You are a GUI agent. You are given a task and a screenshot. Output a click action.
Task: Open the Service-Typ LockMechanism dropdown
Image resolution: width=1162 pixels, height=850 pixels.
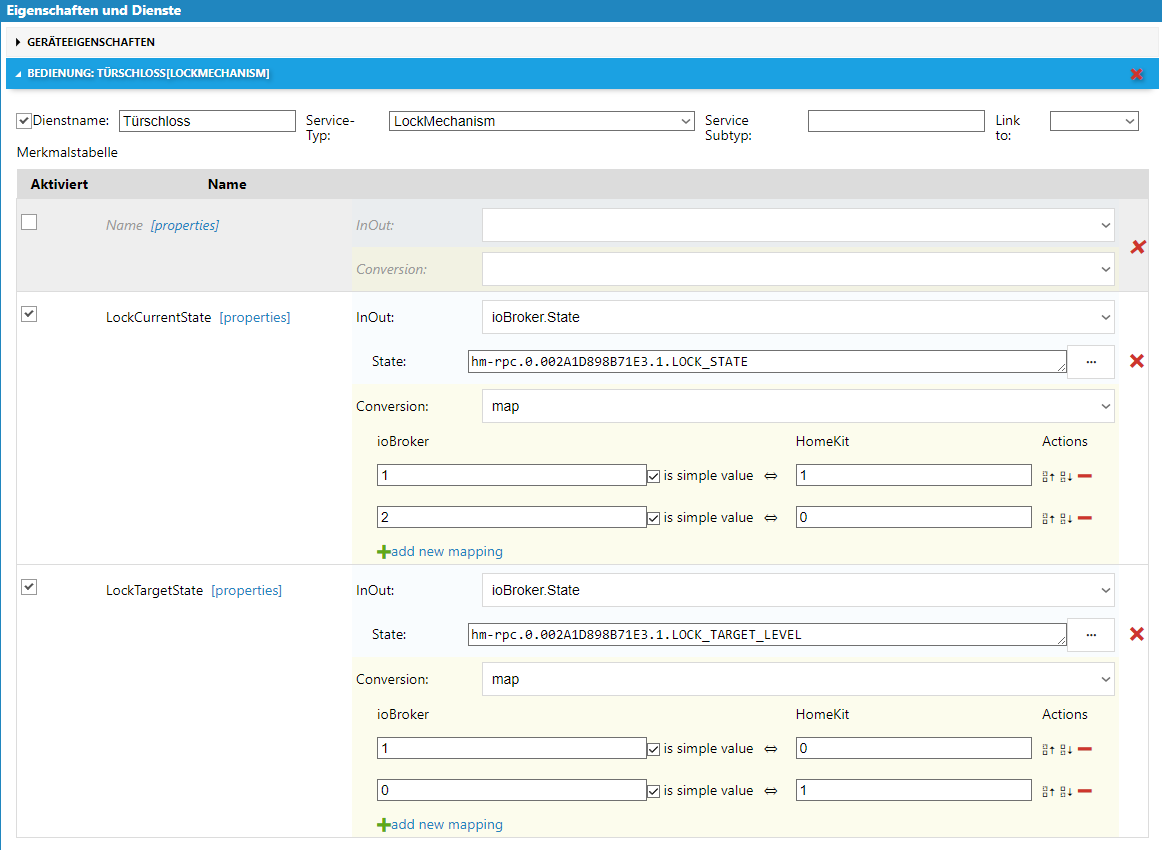[x=541, y=121]
